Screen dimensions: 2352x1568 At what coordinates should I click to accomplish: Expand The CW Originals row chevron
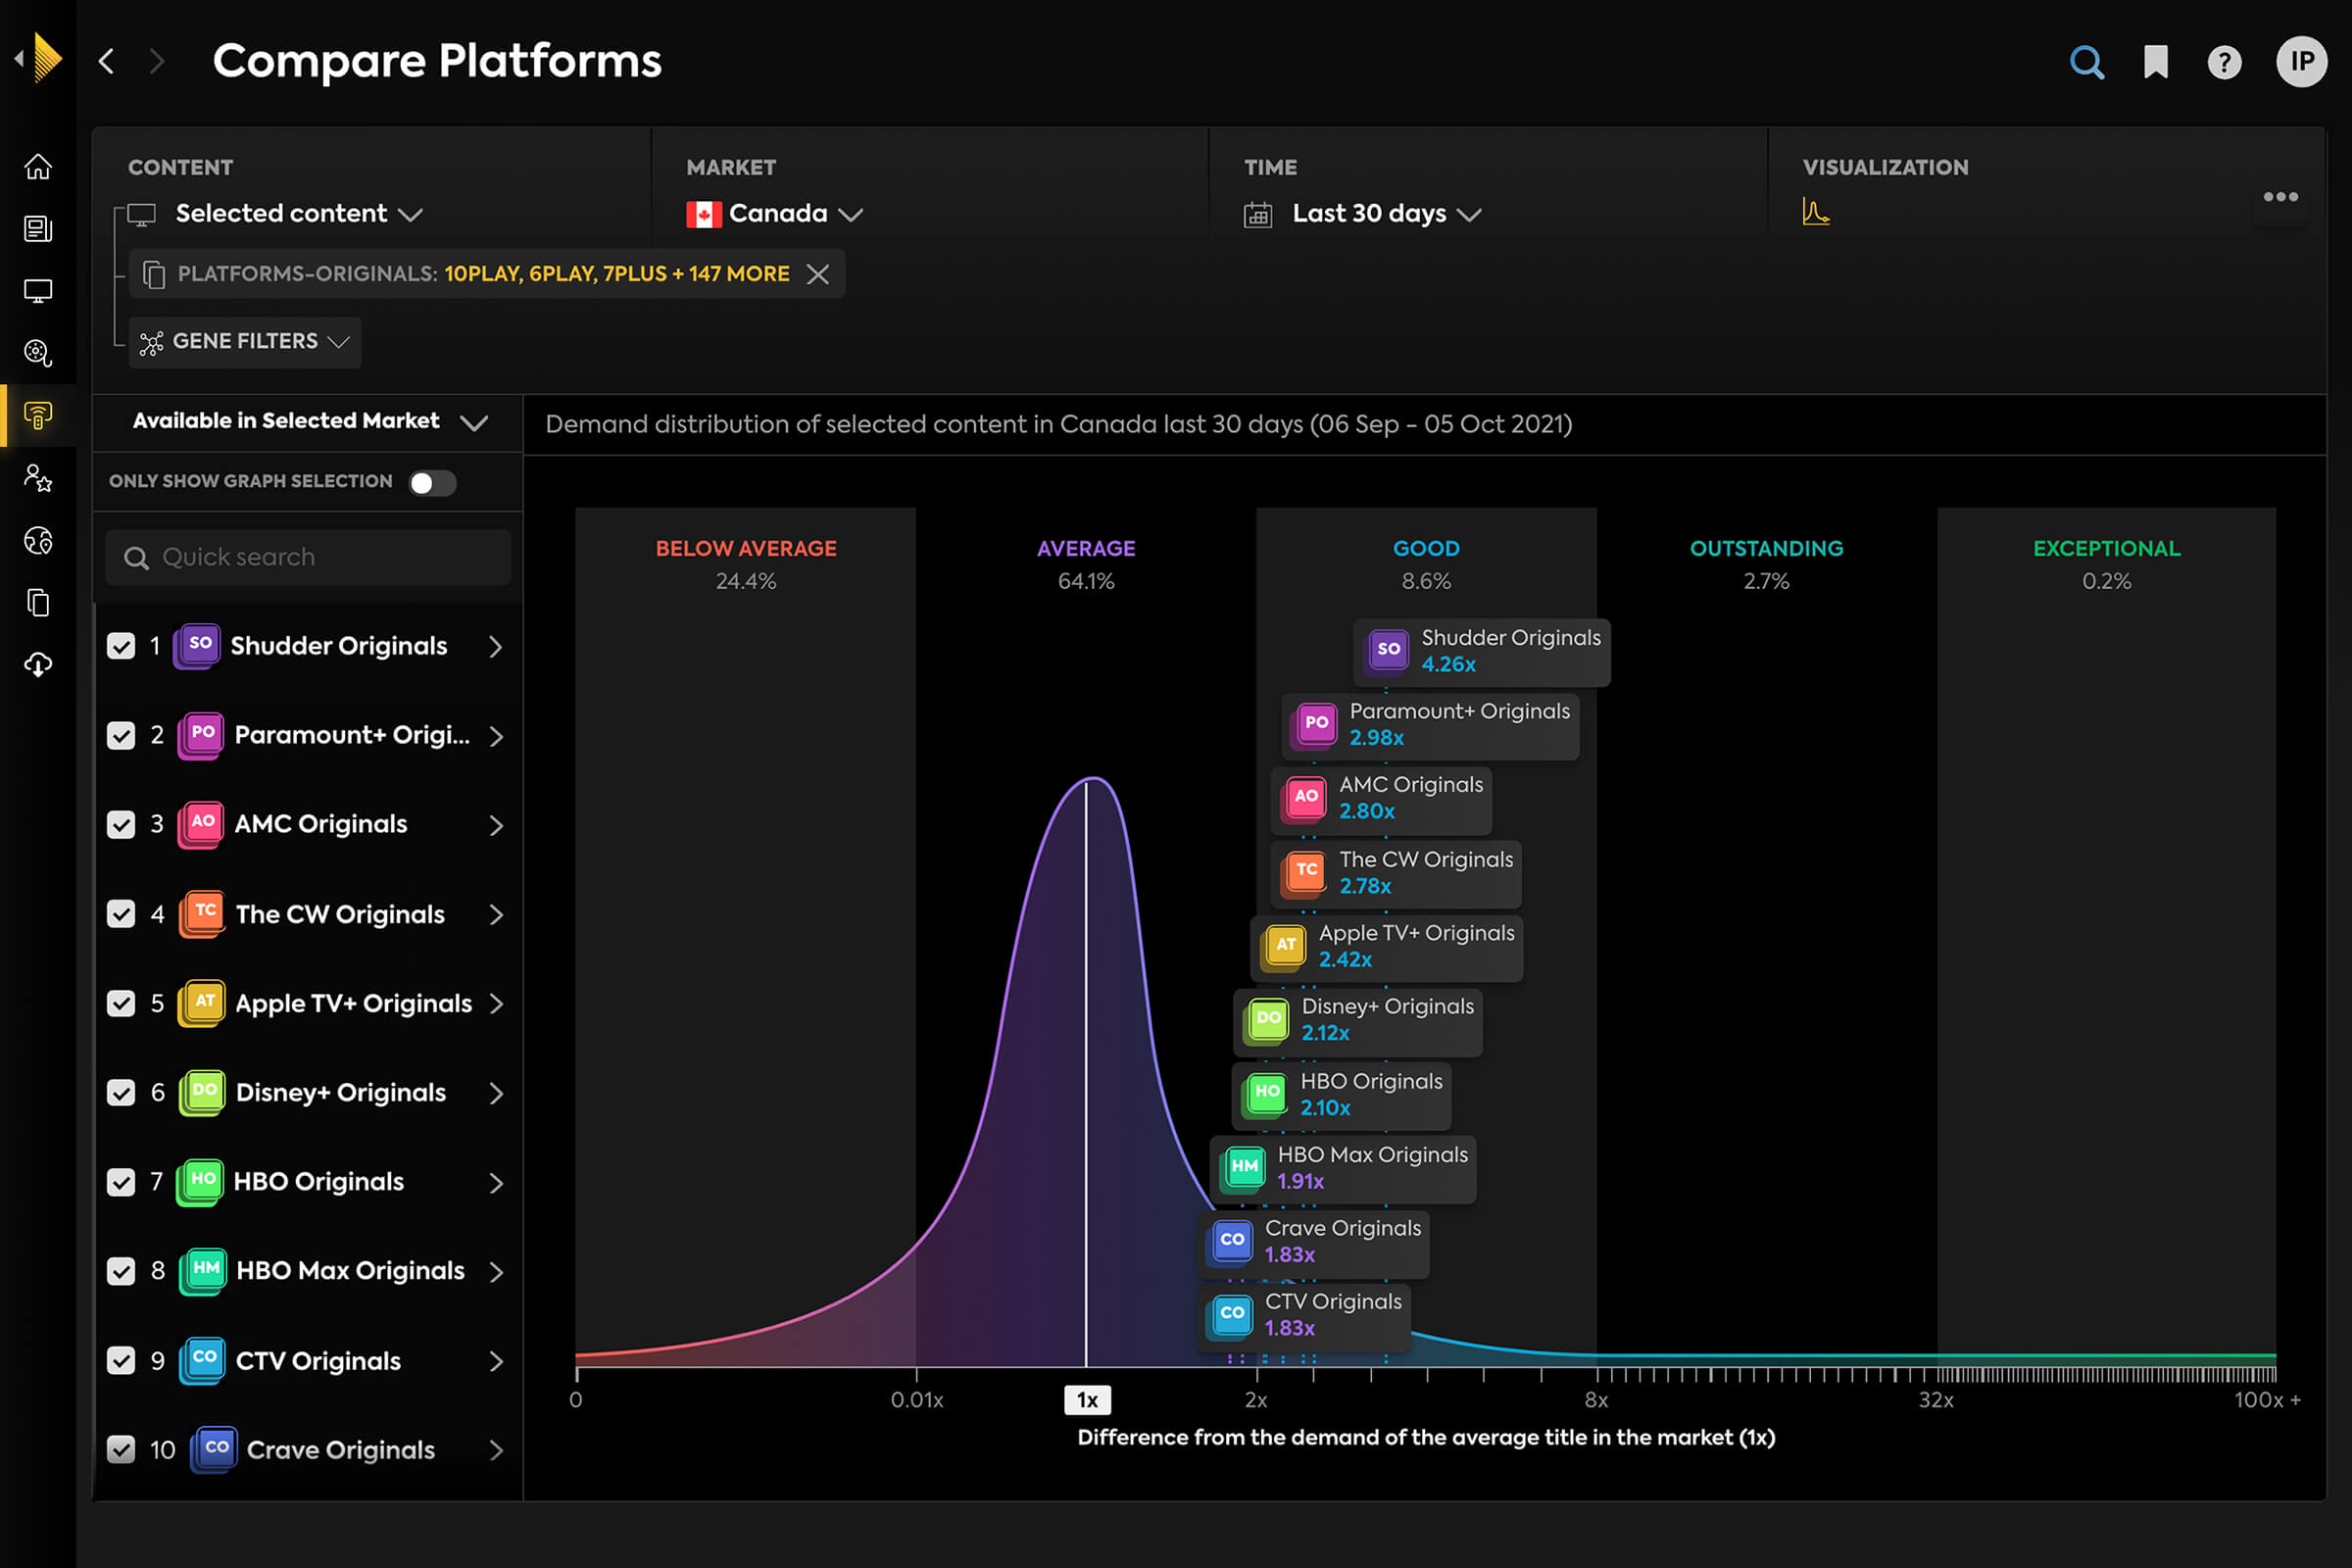(x=496, y=914)
